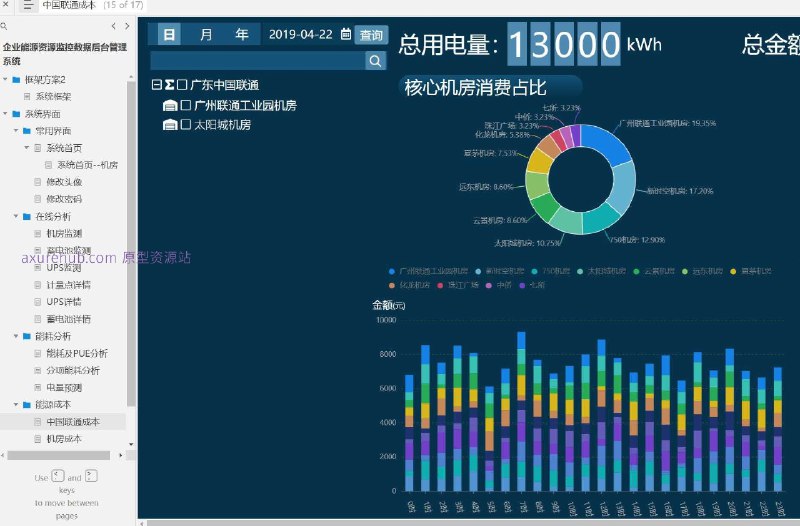The height and width of the screenshot is (526, 800).
Task: Click the page icon beside 电量预测
Action: (38, 388)
